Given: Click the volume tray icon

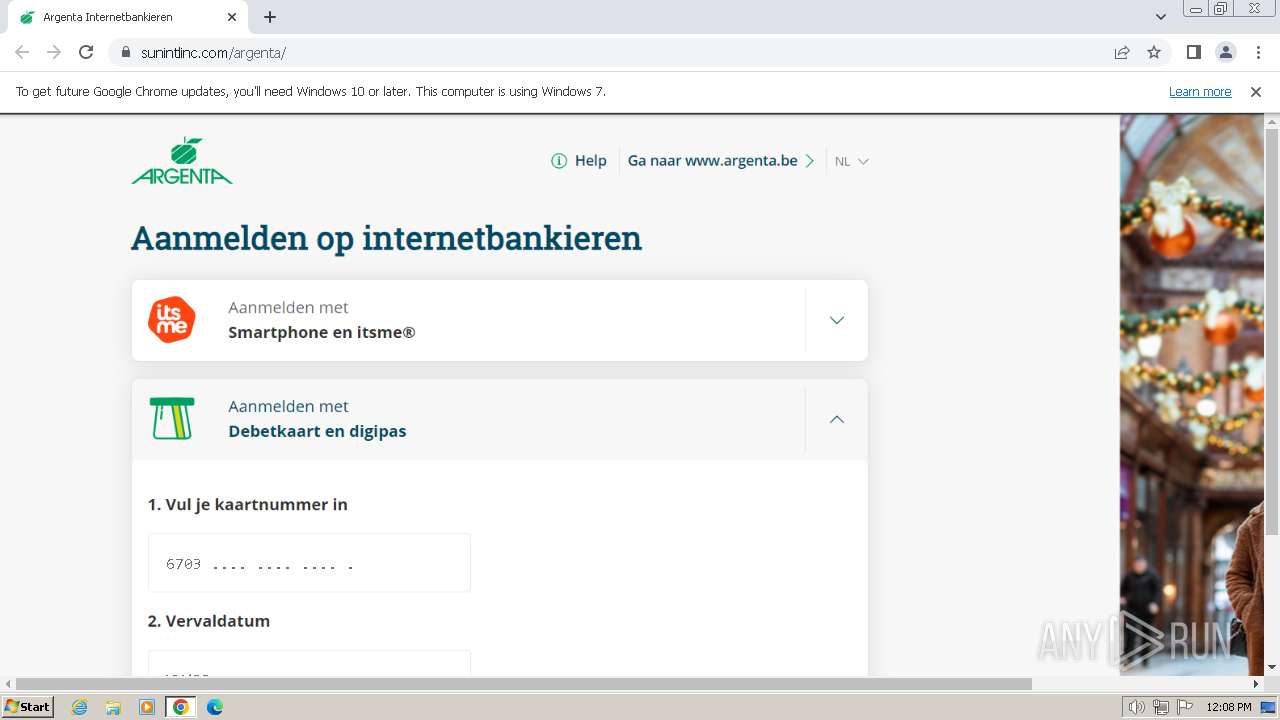Looking at the screenshot, I should point(1137,707).
